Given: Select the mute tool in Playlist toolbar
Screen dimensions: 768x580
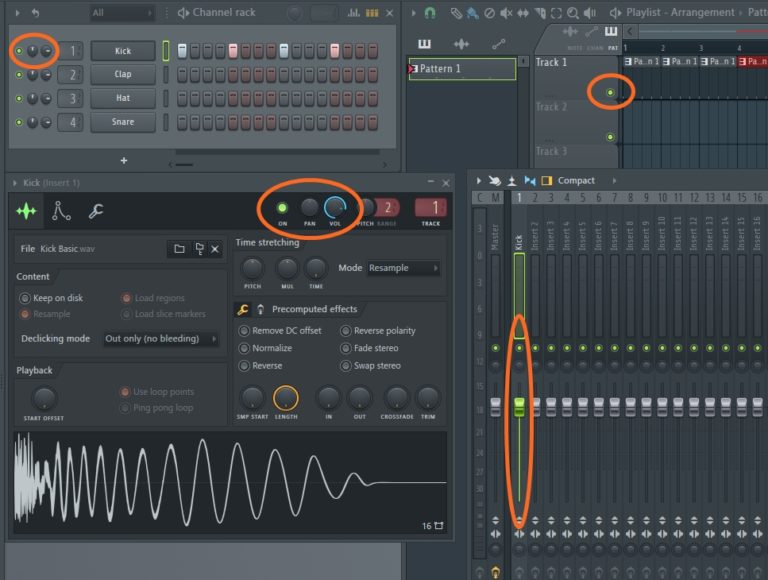Looking at the screenshot, I should (x=506, y=13).
